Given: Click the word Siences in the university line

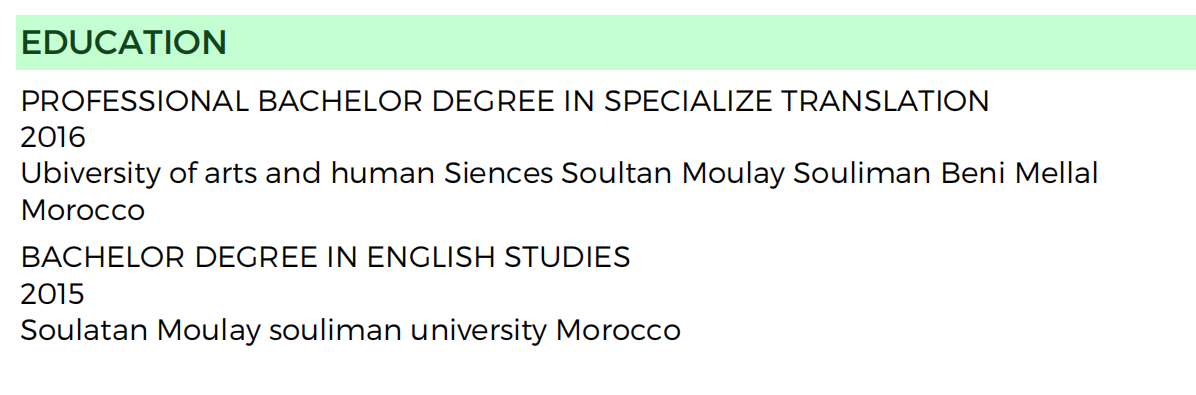Looking at the screenshot, I should [498, 174].
